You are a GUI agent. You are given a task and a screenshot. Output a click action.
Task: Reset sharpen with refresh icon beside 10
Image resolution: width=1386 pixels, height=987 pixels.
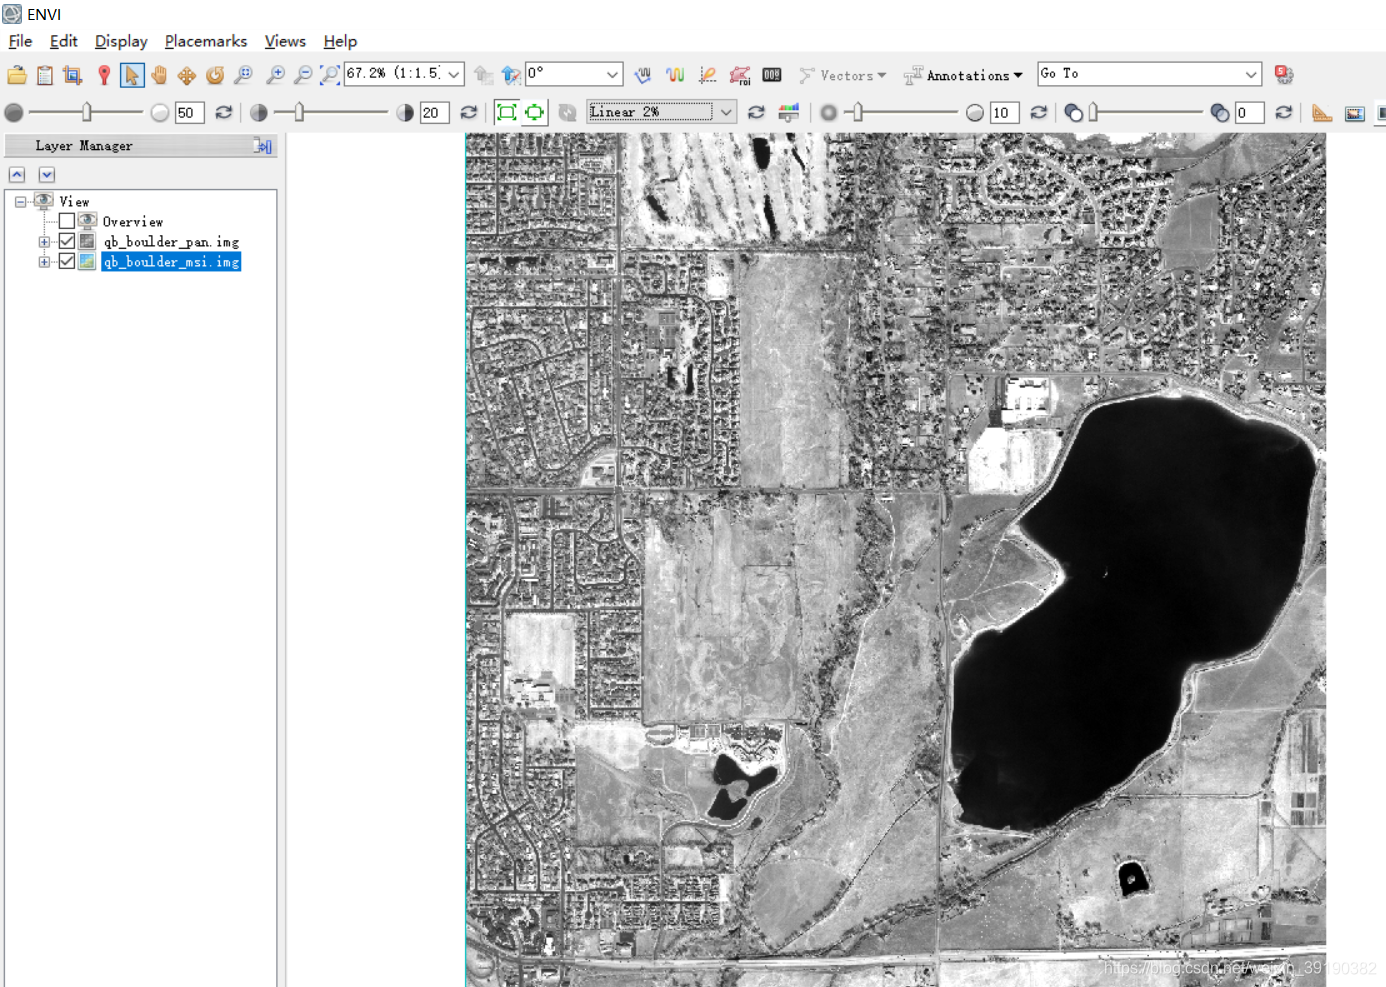(1039, 112)
